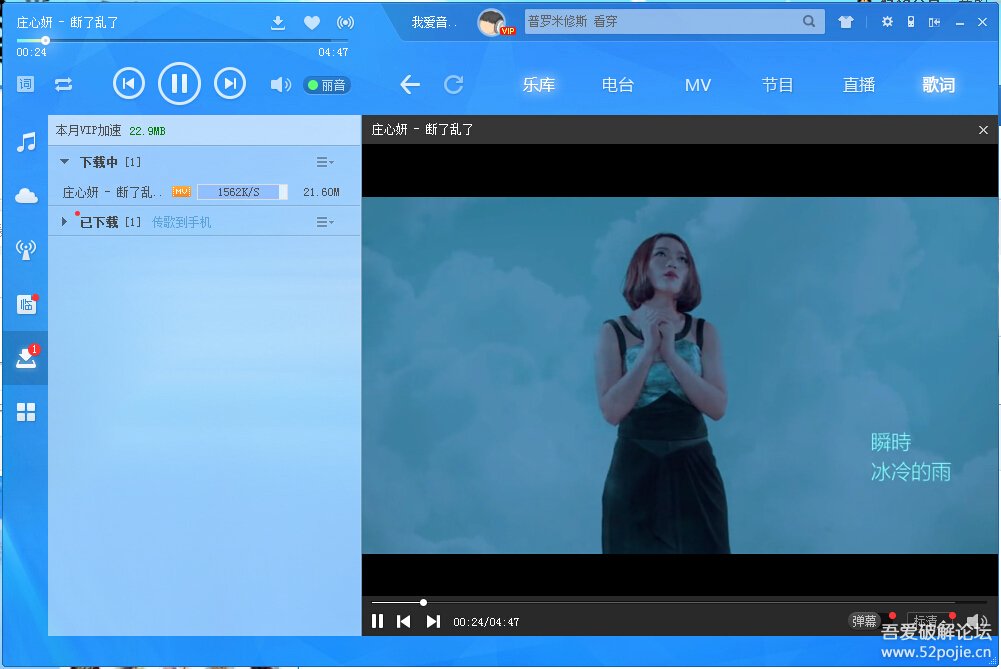Image resolution: width=1001 pixels, height=669 pixels.
Task: Click the MV video picture area
Action: click(679, 375)
